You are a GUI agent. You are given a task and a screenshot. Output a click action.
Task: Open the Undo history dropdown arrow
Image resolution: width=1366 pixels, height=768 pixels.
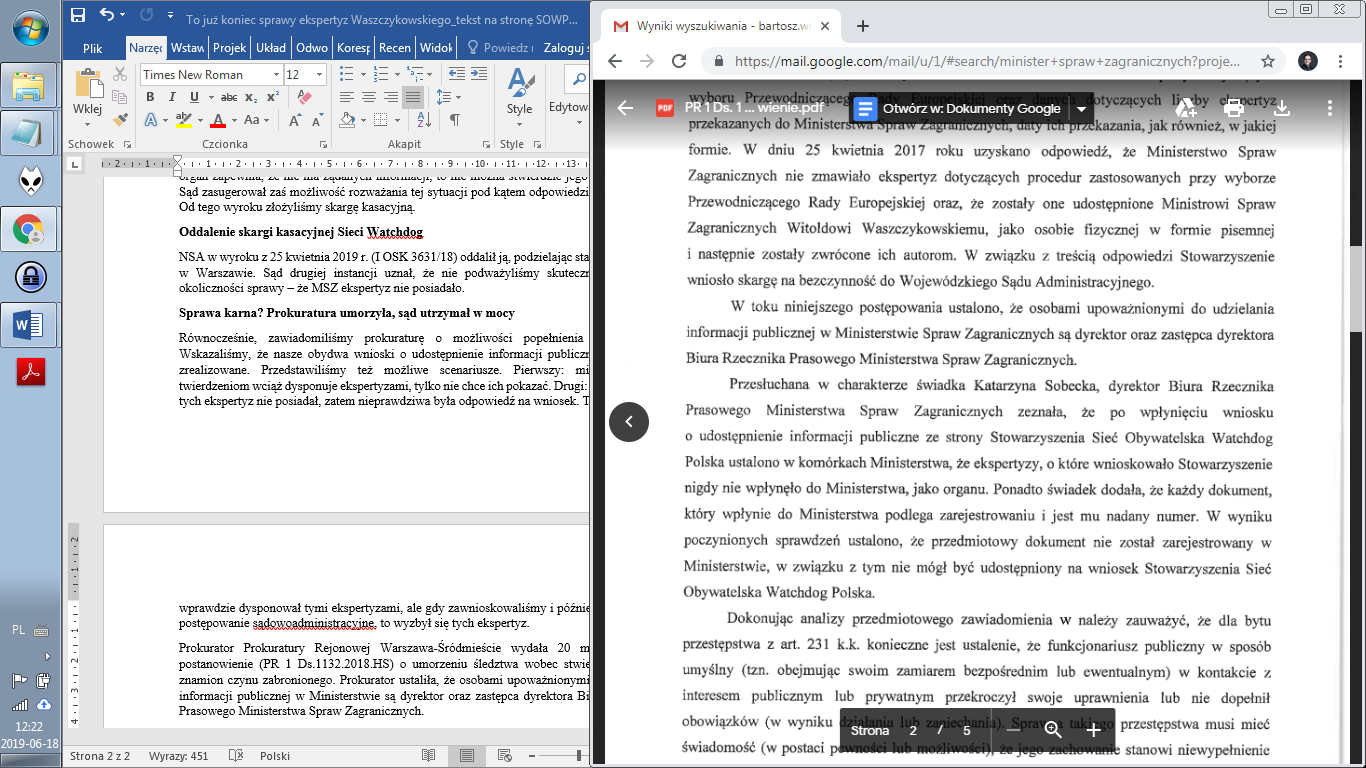(x=123, y=15)
